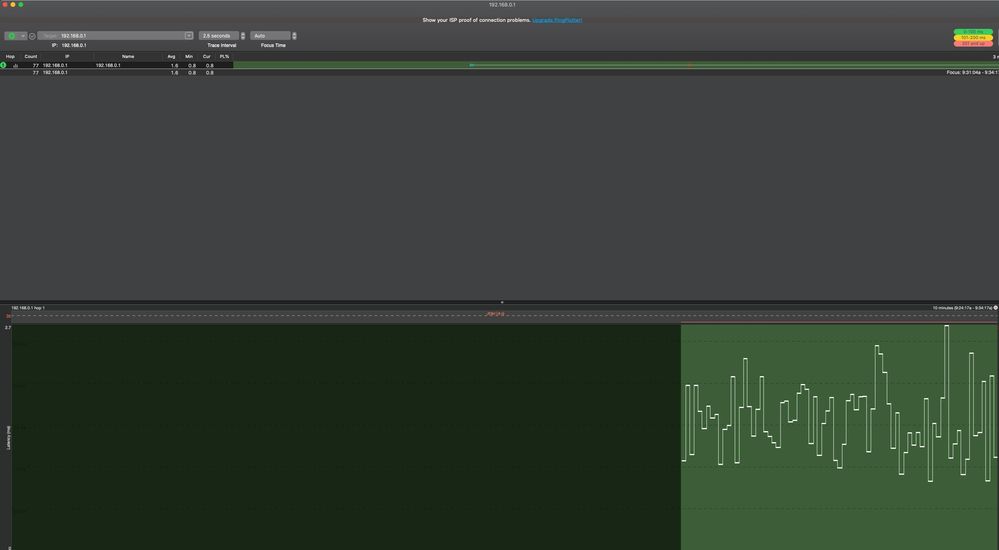Sort by the Hop column header
The width and height of the screenshot is (999, 550).
point(10,56)
